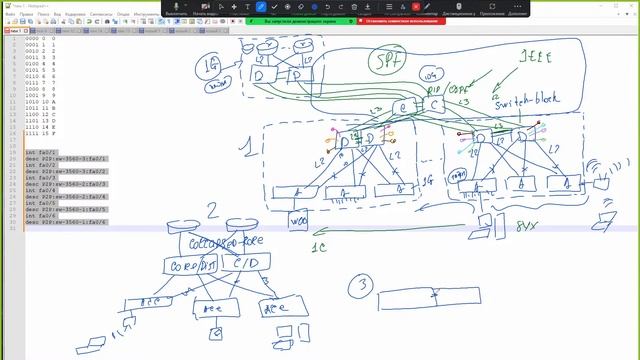Open Опции menu

pyautogui.click(x=123, y=14)
